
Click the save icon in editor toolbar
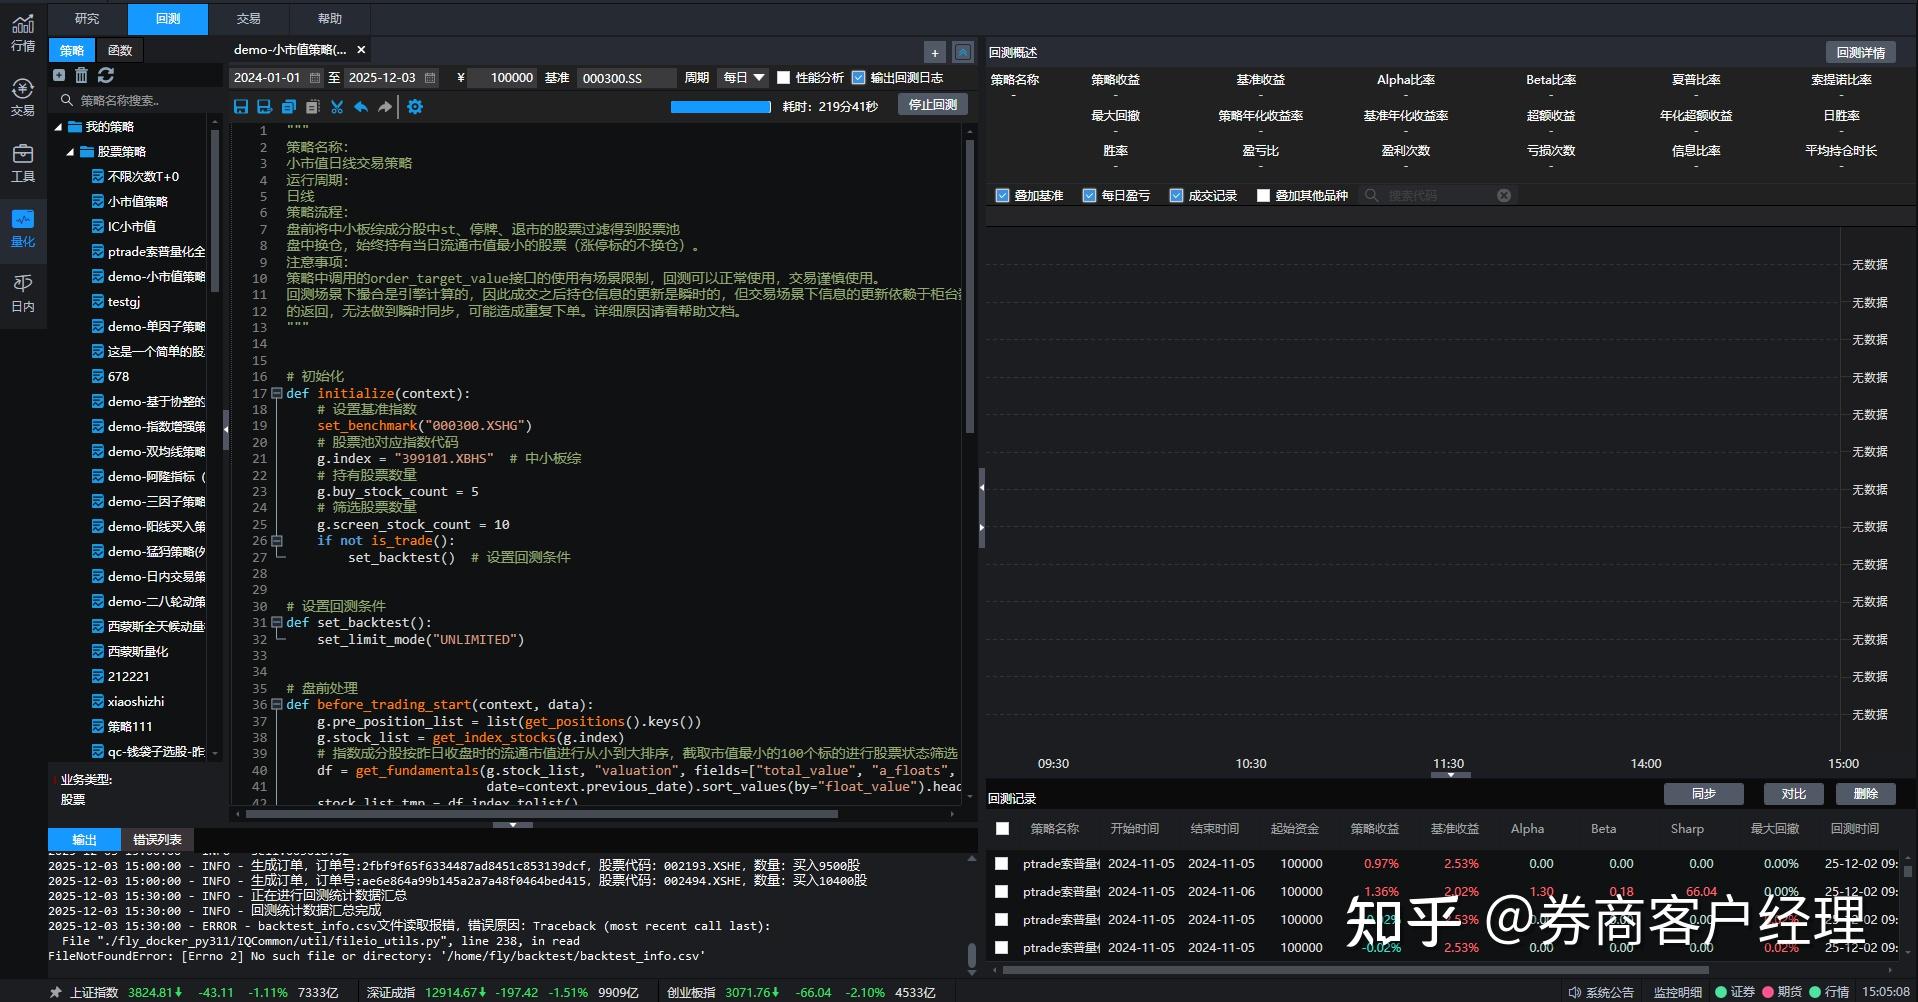pyautogui.click(x=240, y=106)
